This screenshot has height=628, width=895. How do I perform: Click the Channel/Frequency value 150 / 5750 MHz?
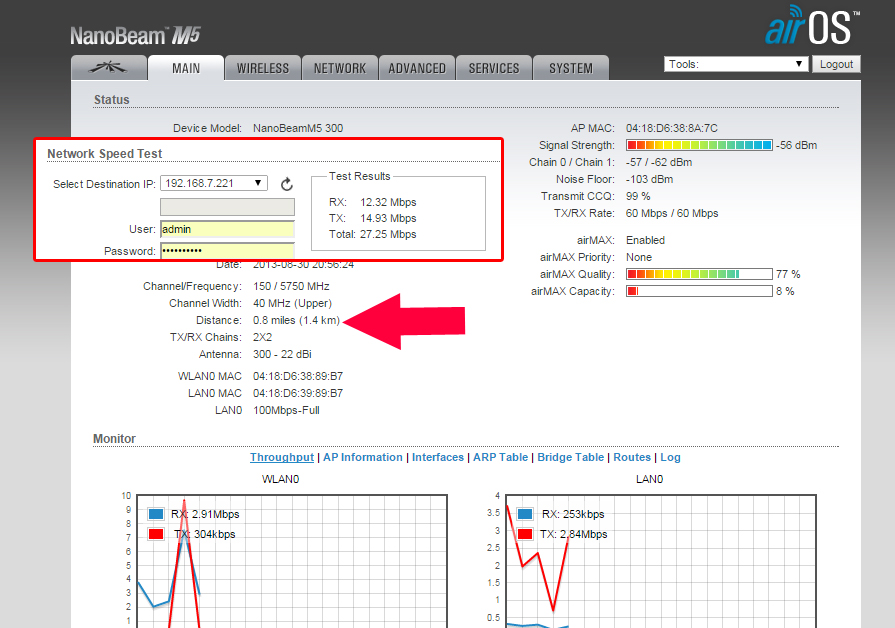[x=291, y=286]
